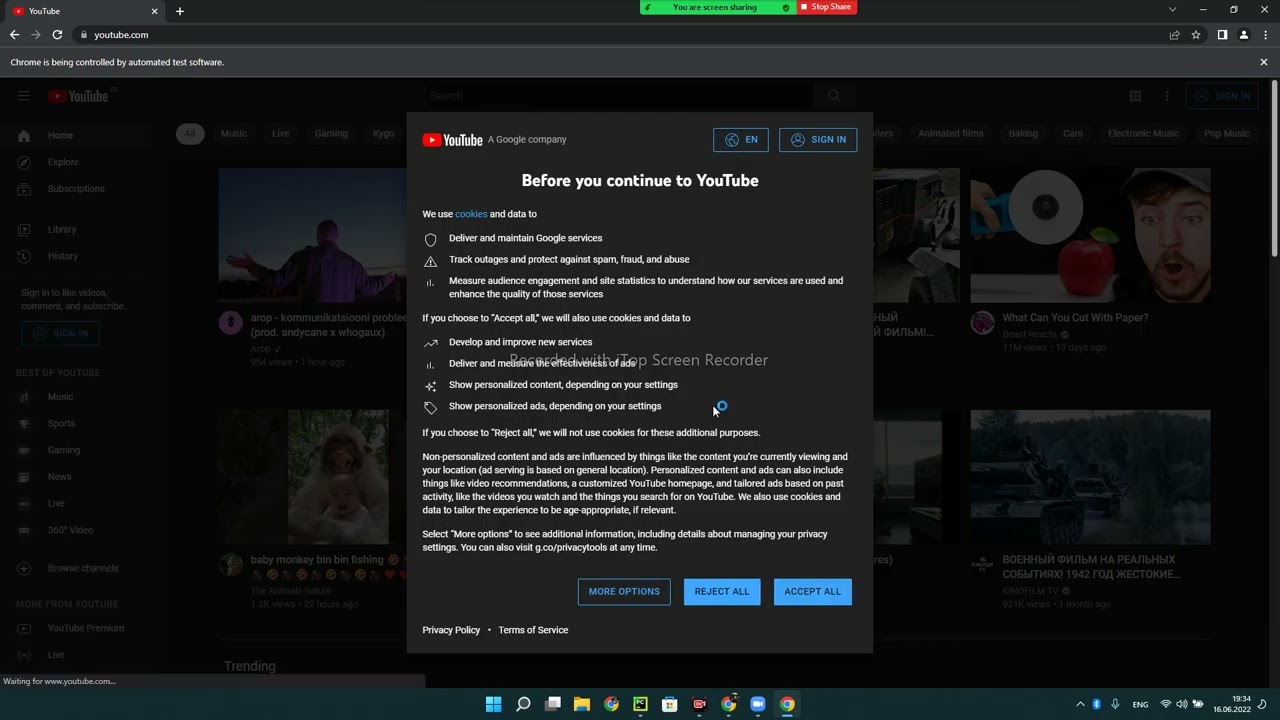Select the All filter chip
This screenshot has width=1280, height=720.
pyautogui.click(x=189, y=133)
